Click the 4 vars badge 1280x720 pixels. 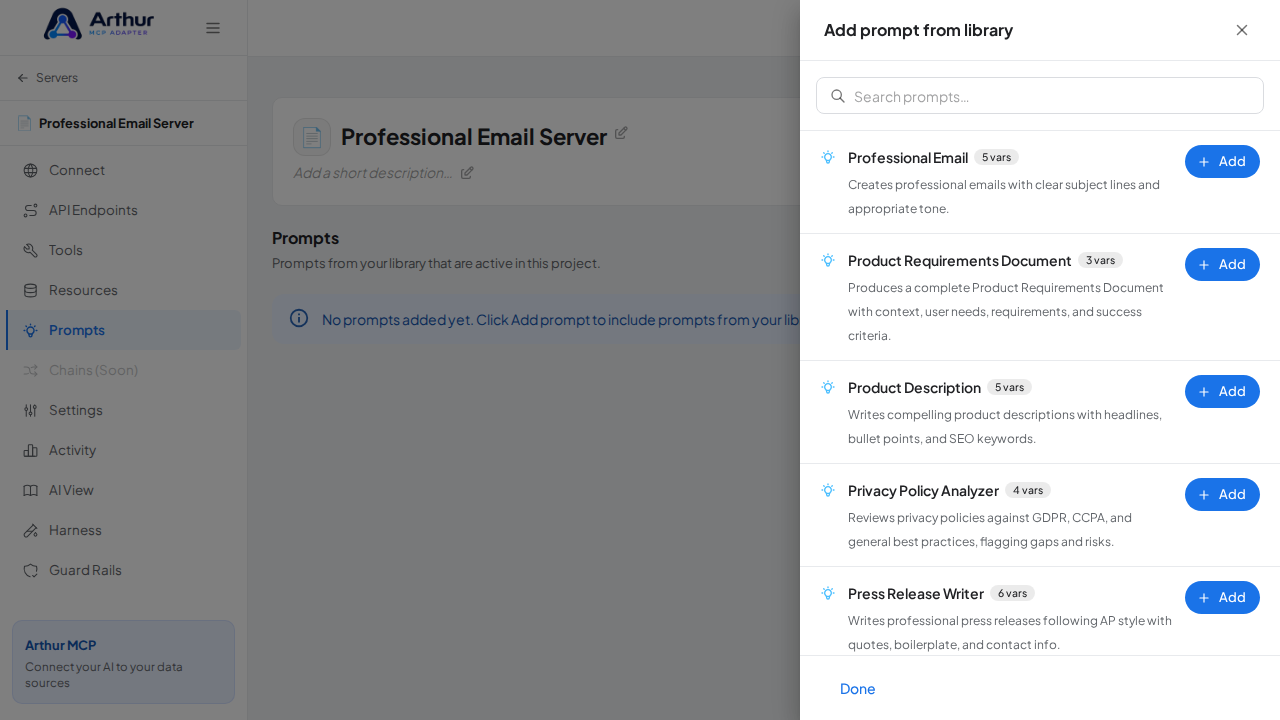[1028, 490]
